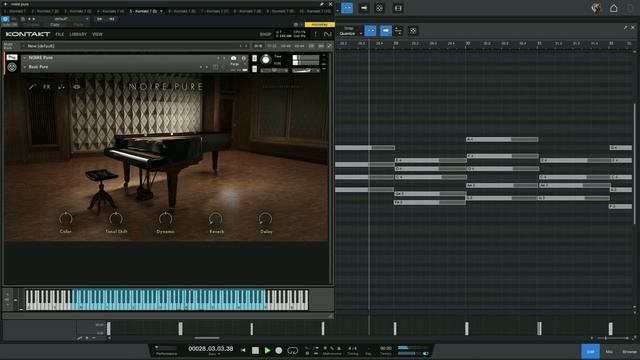The image size is (640, 360).
Task: Open the user profile avatar
Action: click(x=596, y=8)
